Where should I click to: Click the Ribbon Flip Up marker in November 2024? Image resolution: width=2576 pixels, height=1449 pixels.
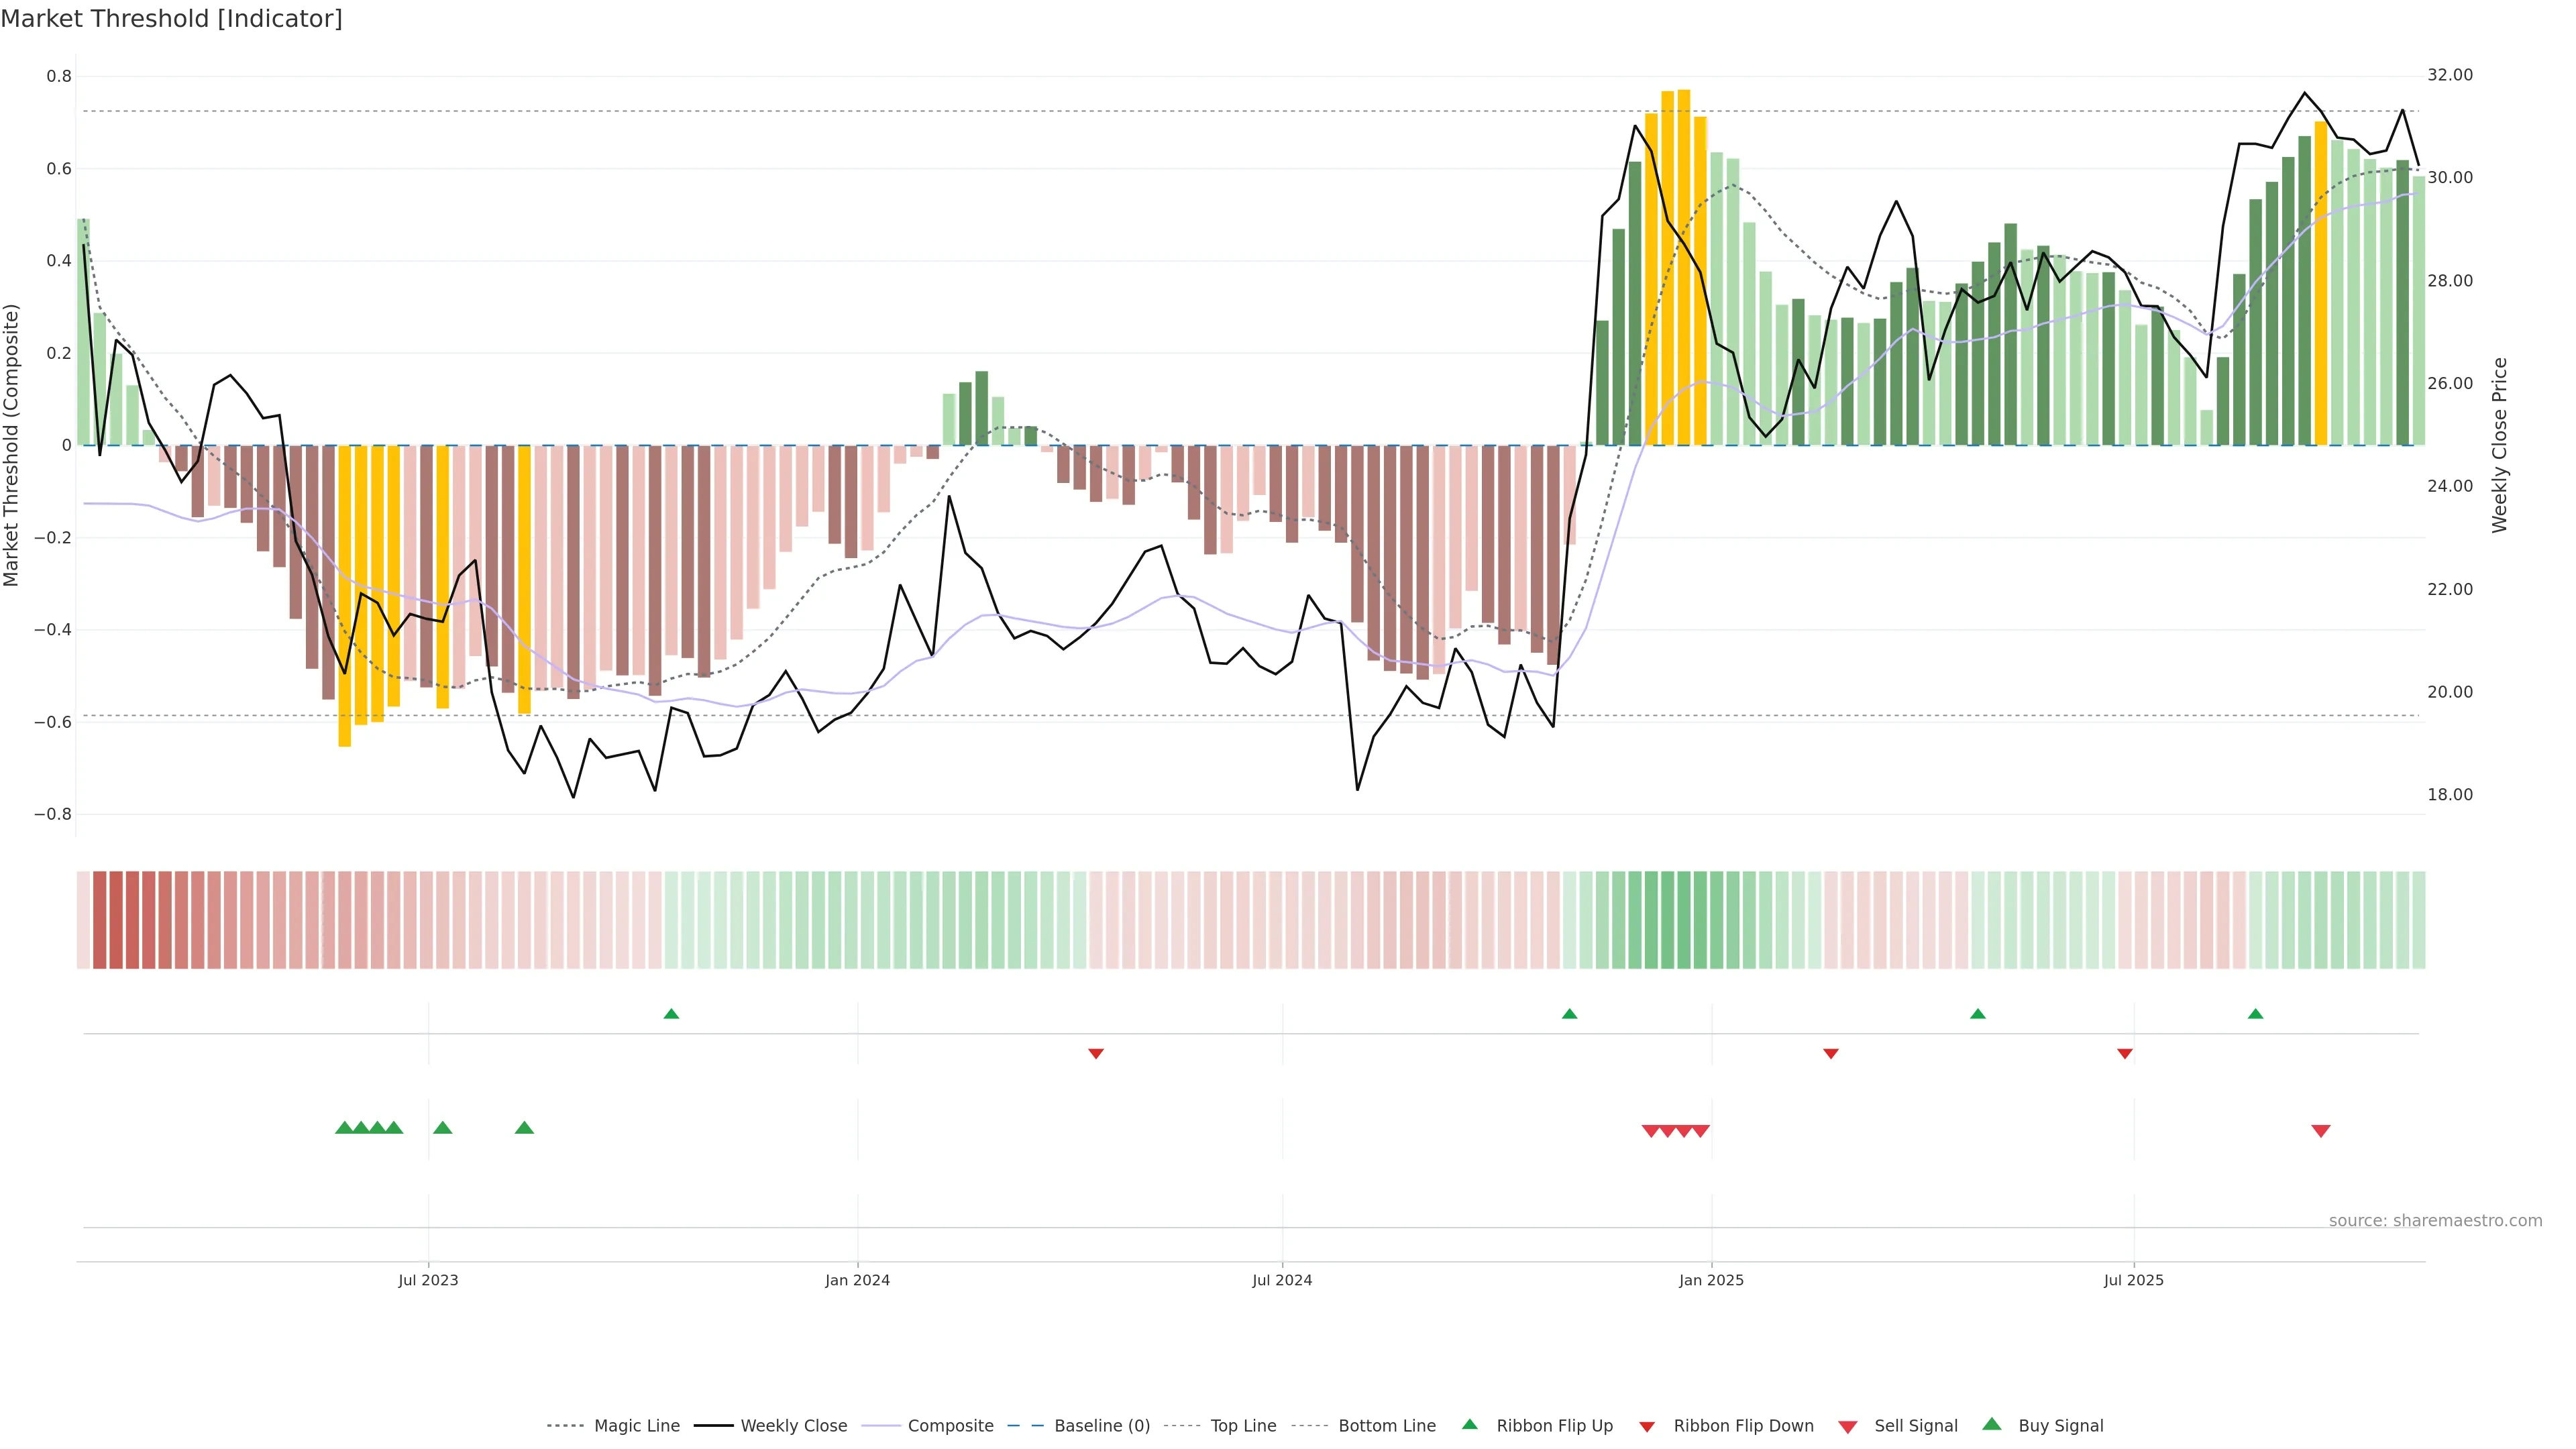tap(1569, 1014)
